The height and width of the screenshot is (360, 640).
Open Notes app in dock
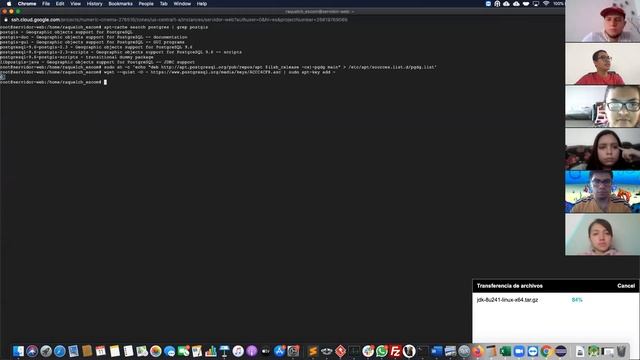tap(115, 351)
